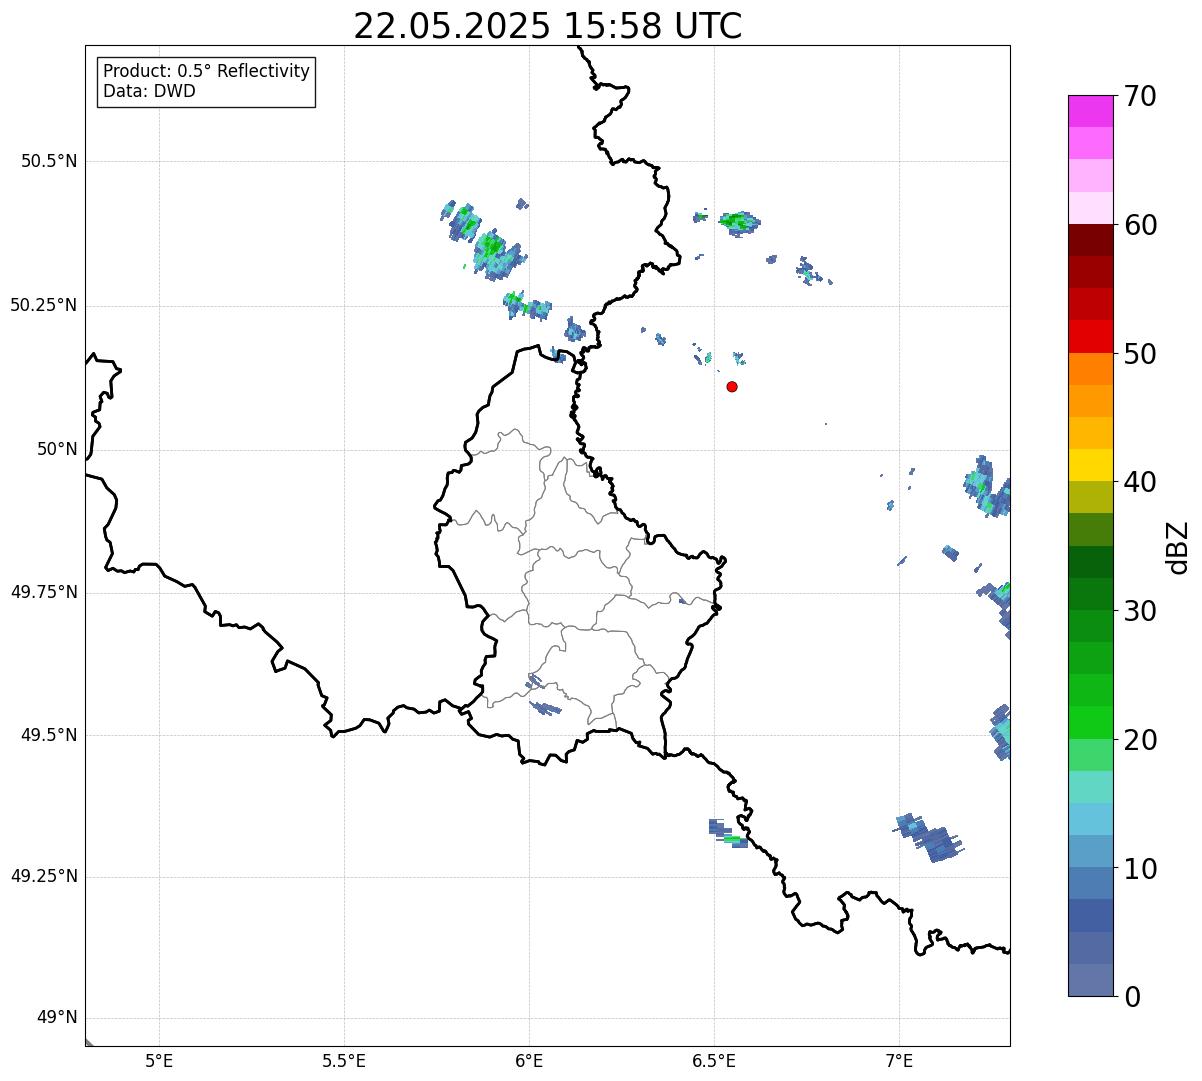Click the dBZ colorbar axis label
The height and width of the screenshot is (1081, 1202).
click(x=1179, y=547)
